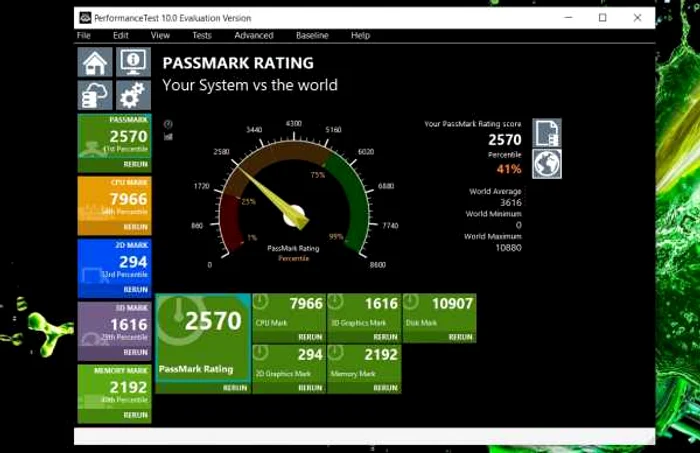Rerun the CPU Mark test in sidebar

click(135, 227)
